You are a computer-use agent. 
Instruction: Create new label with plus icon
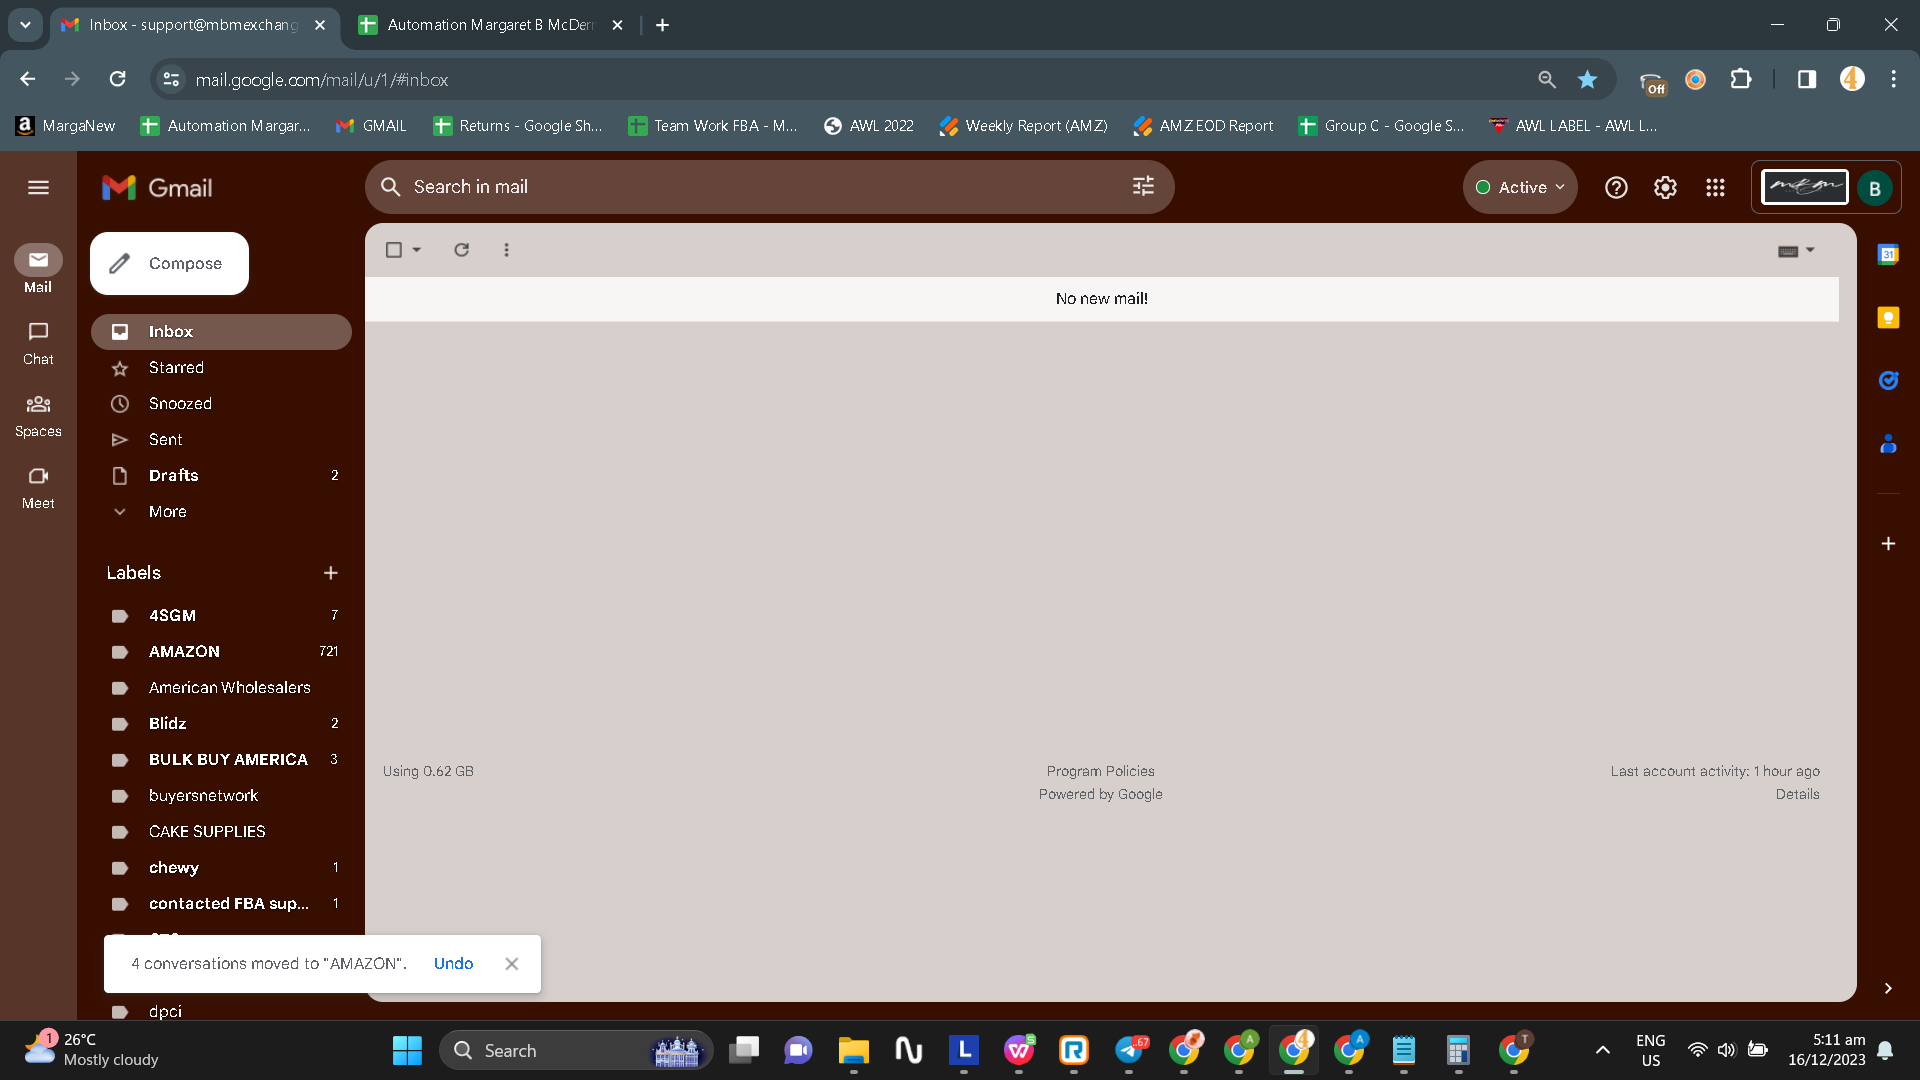pyautogui.click(x=331, y=573)
